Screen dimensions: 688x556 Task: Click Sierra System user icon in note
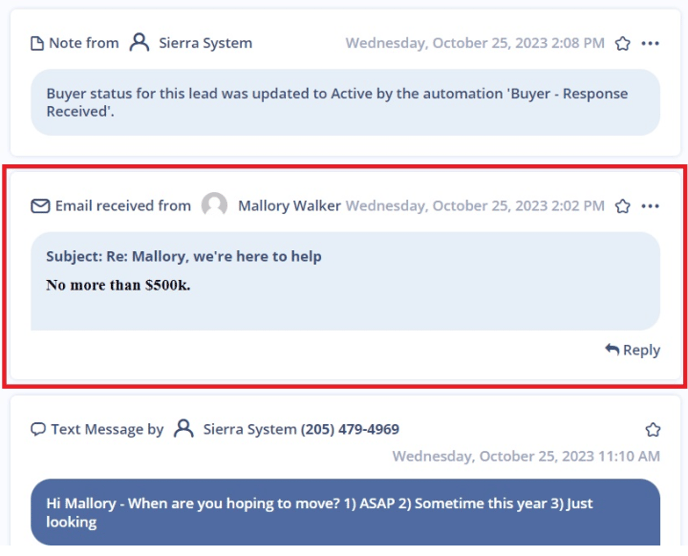[139, 43]
